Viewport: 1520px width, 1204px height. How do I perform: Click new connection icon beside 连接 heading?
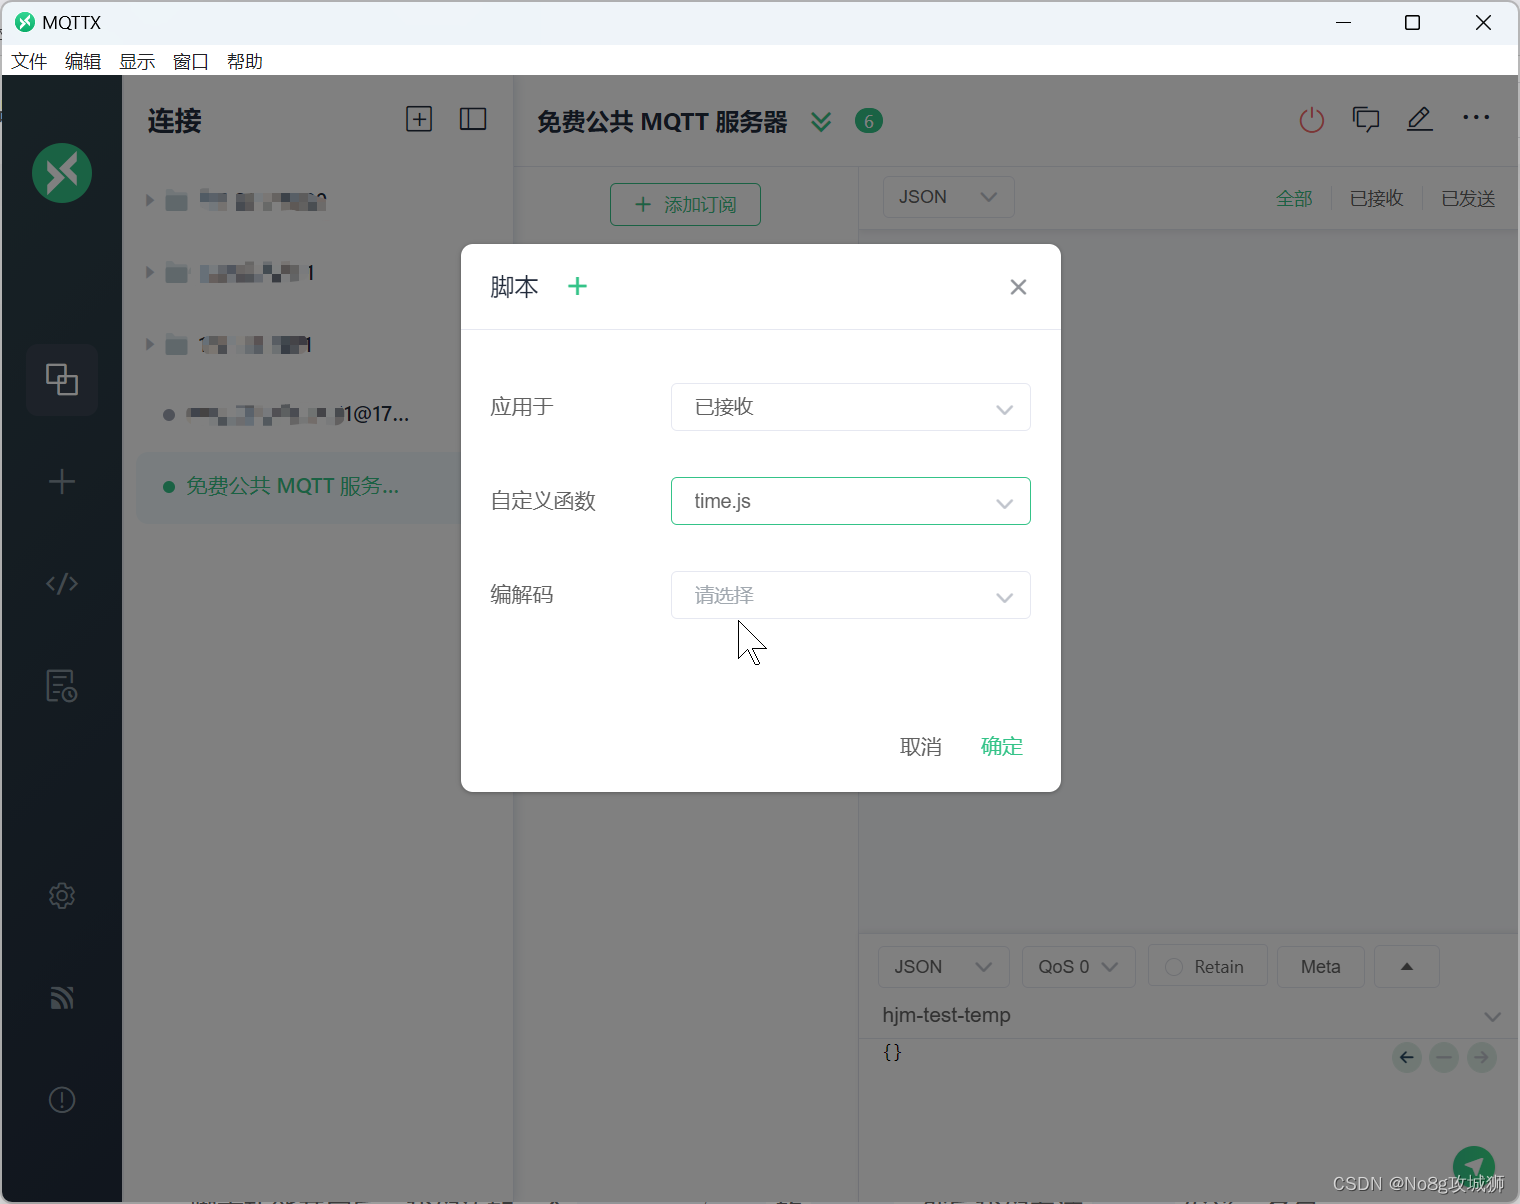(419, 119)
